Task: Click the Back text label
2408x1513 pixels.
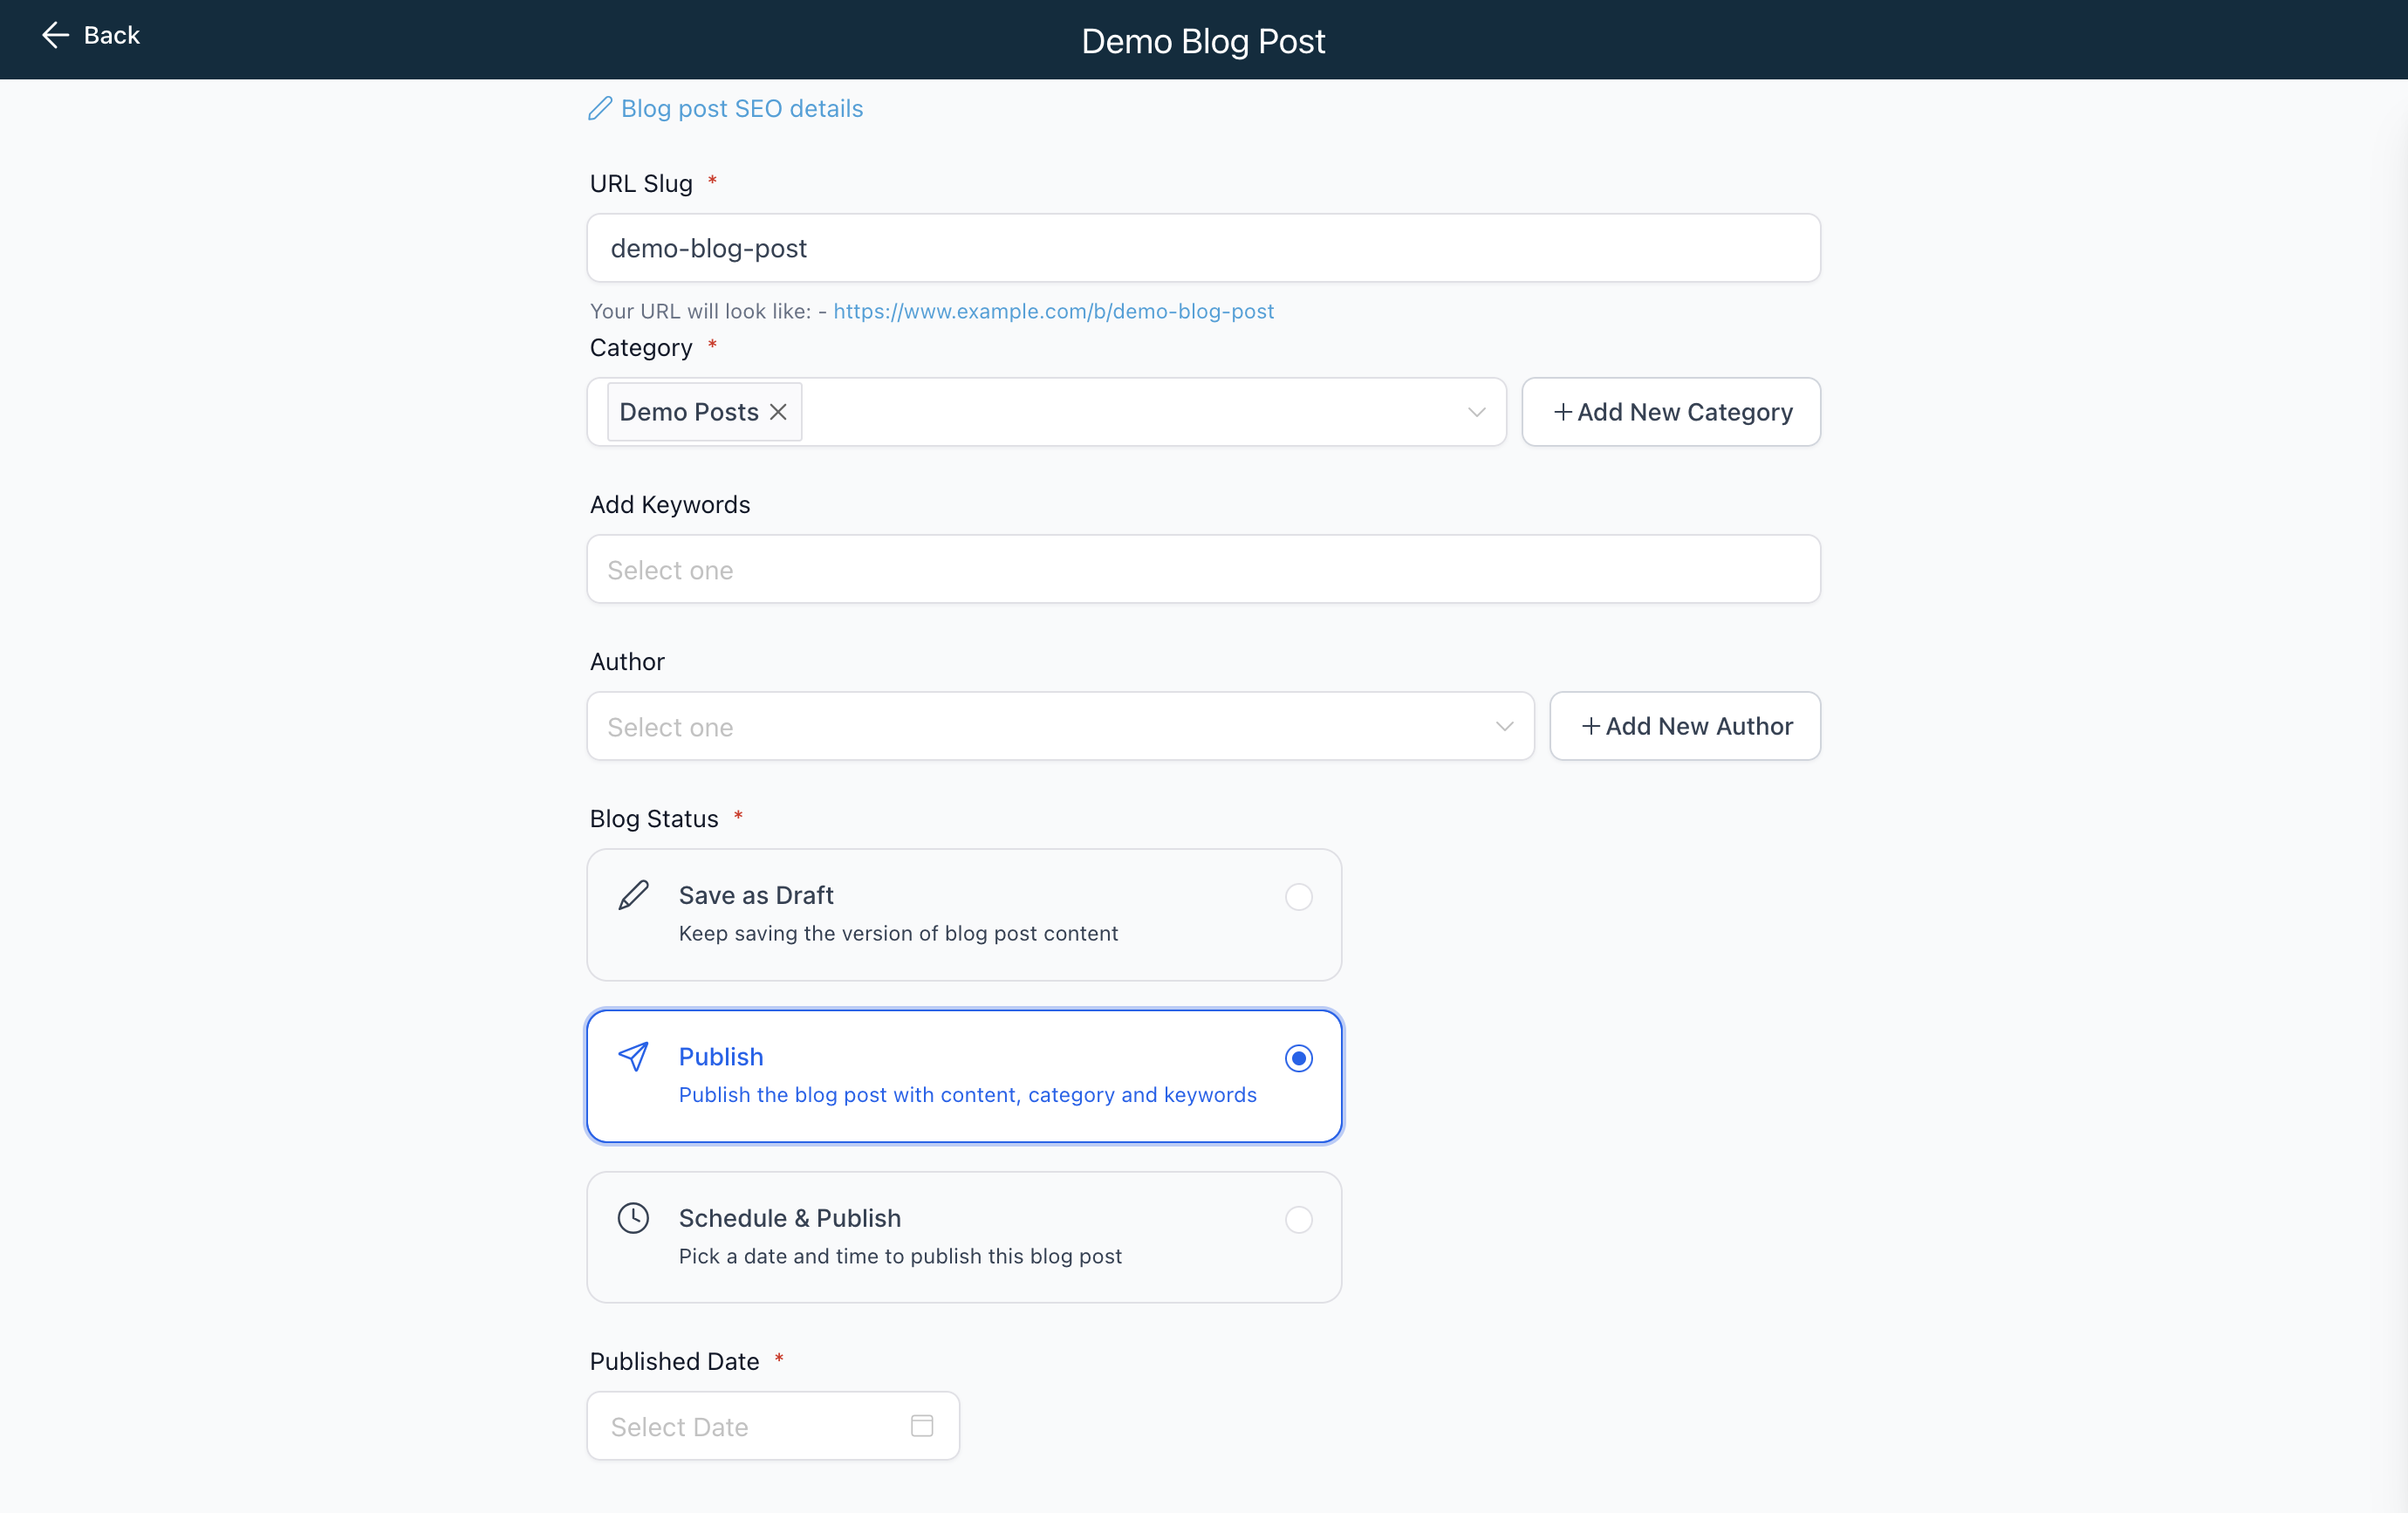Action: pos(111,35)
